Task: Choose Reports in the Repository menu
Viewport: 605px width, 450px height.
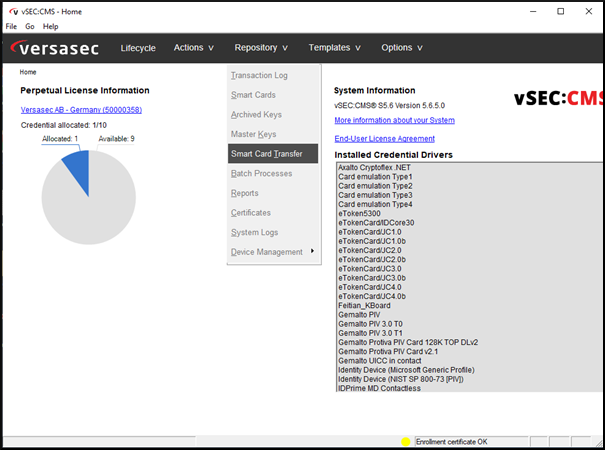Action: pyautogui.click(x=273, y=193)
